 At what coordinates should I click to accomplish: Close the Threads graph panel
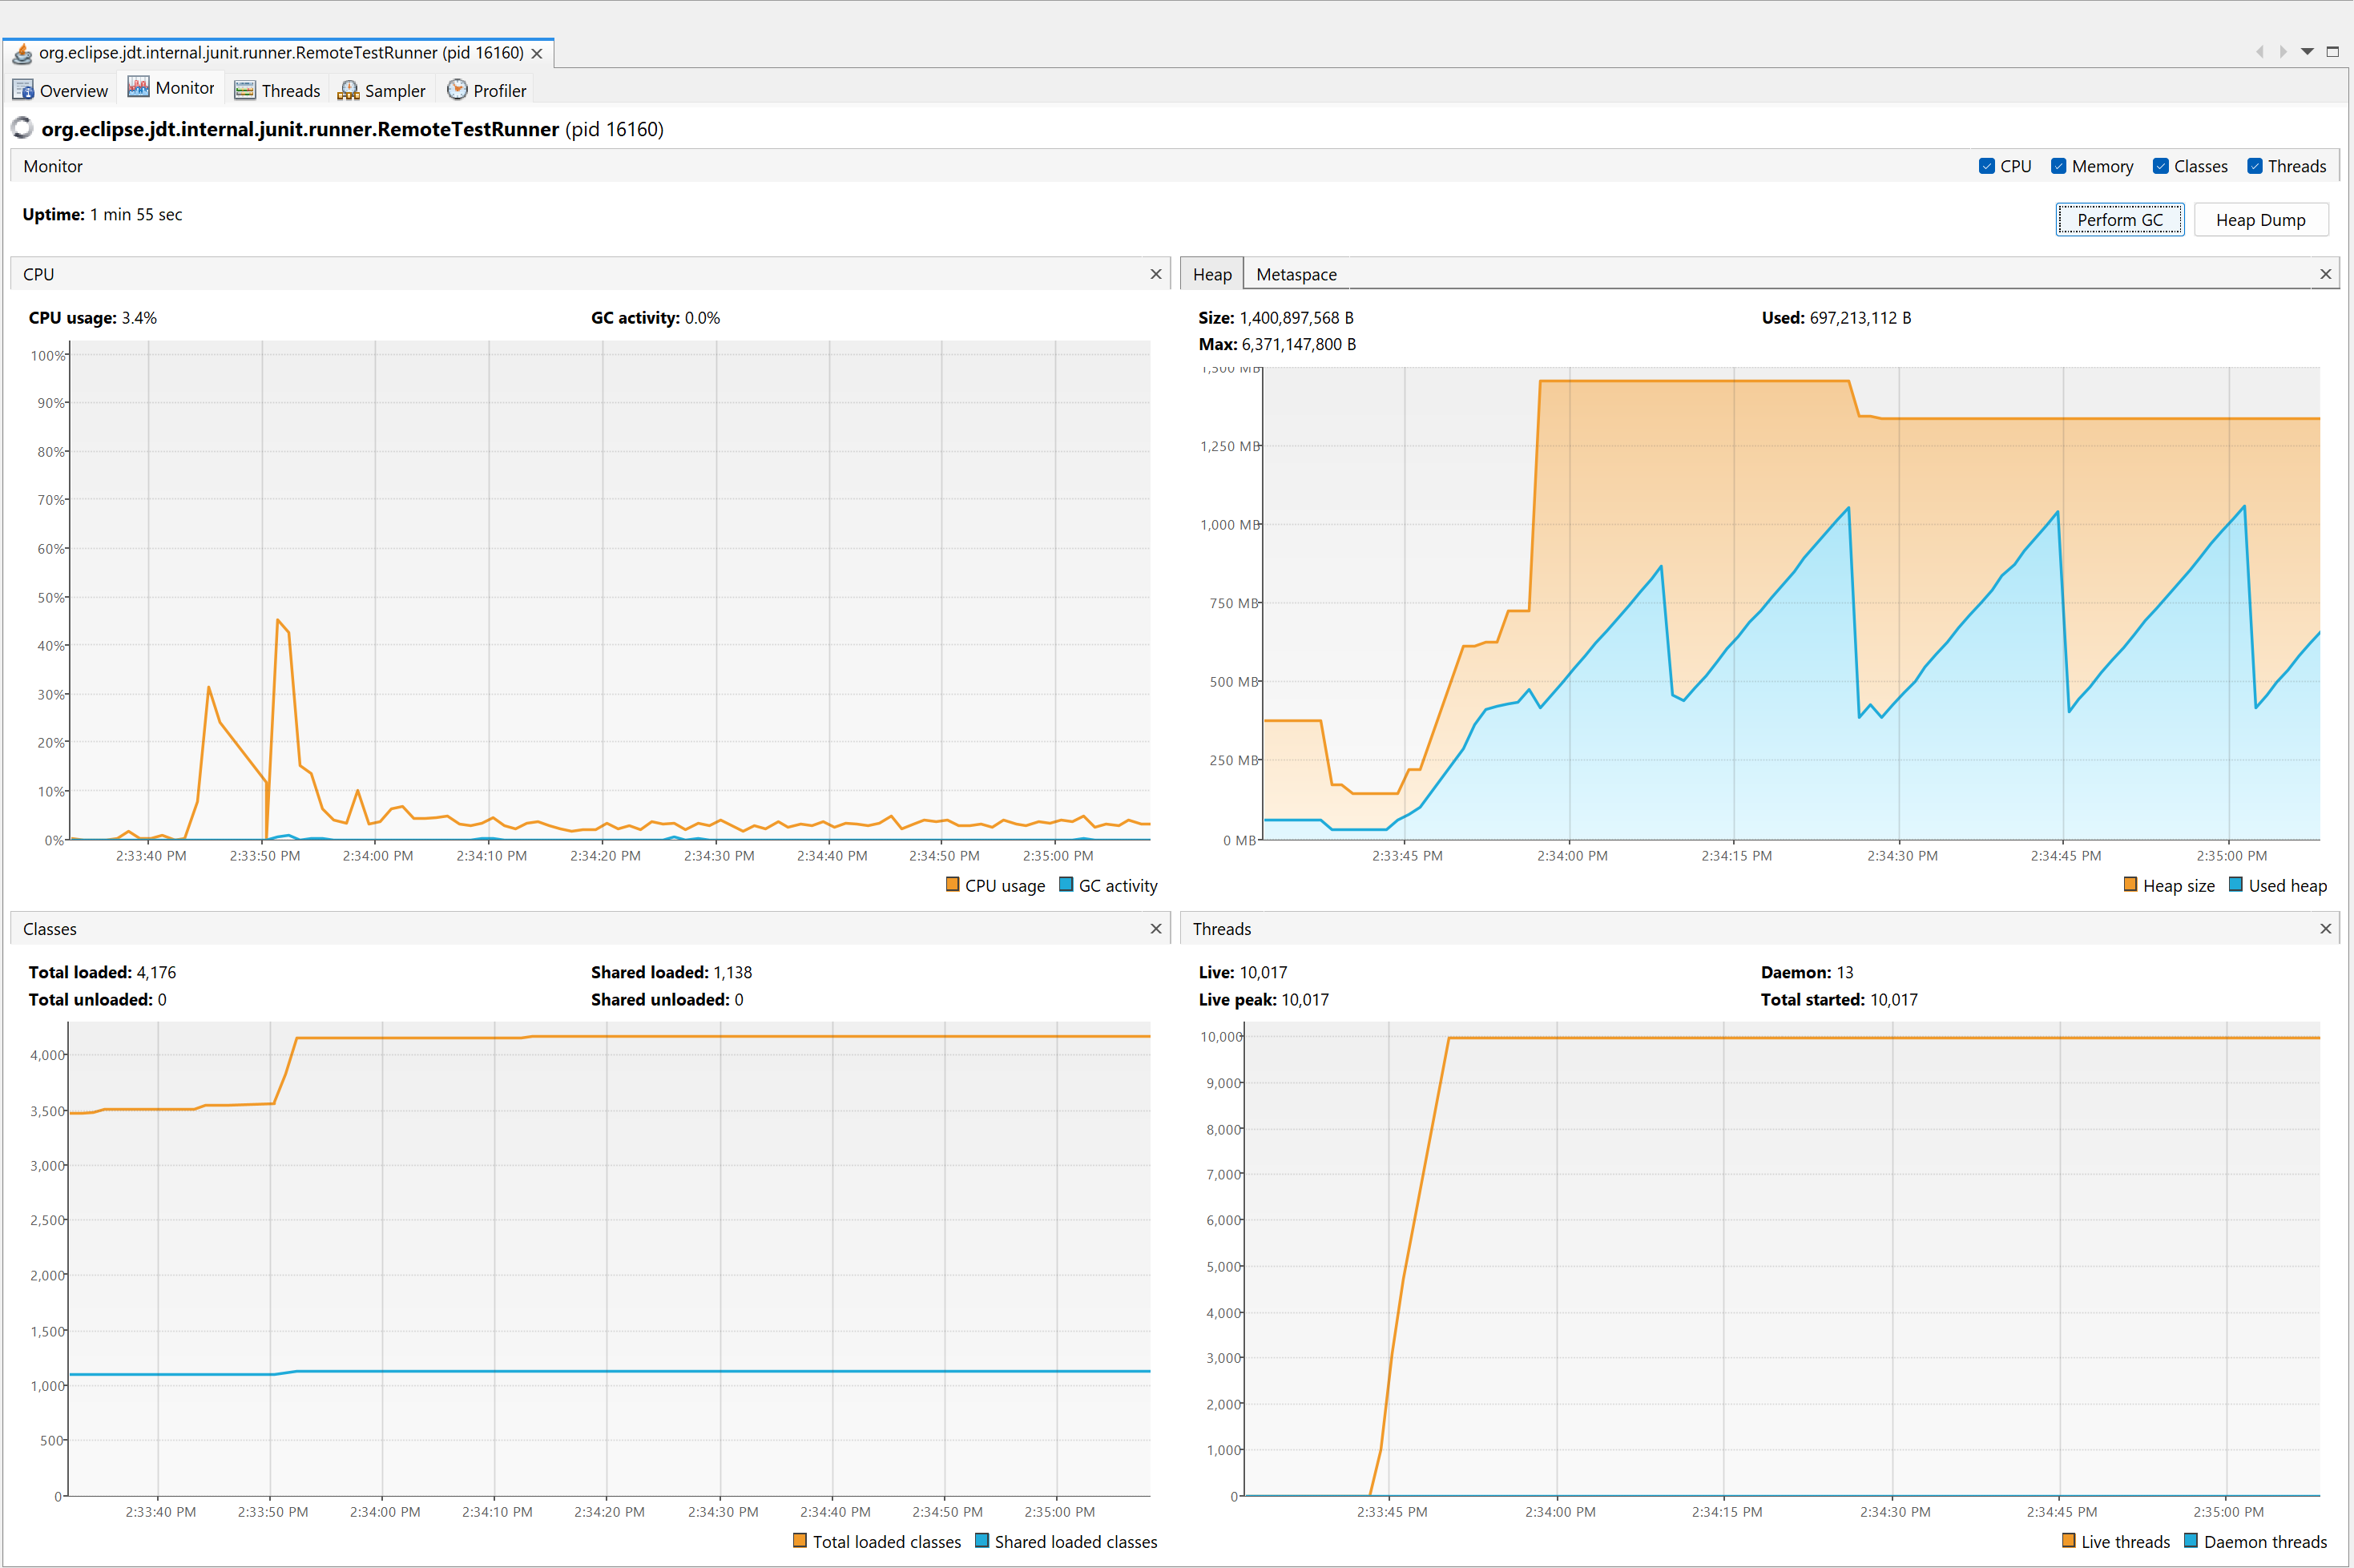2325,929
